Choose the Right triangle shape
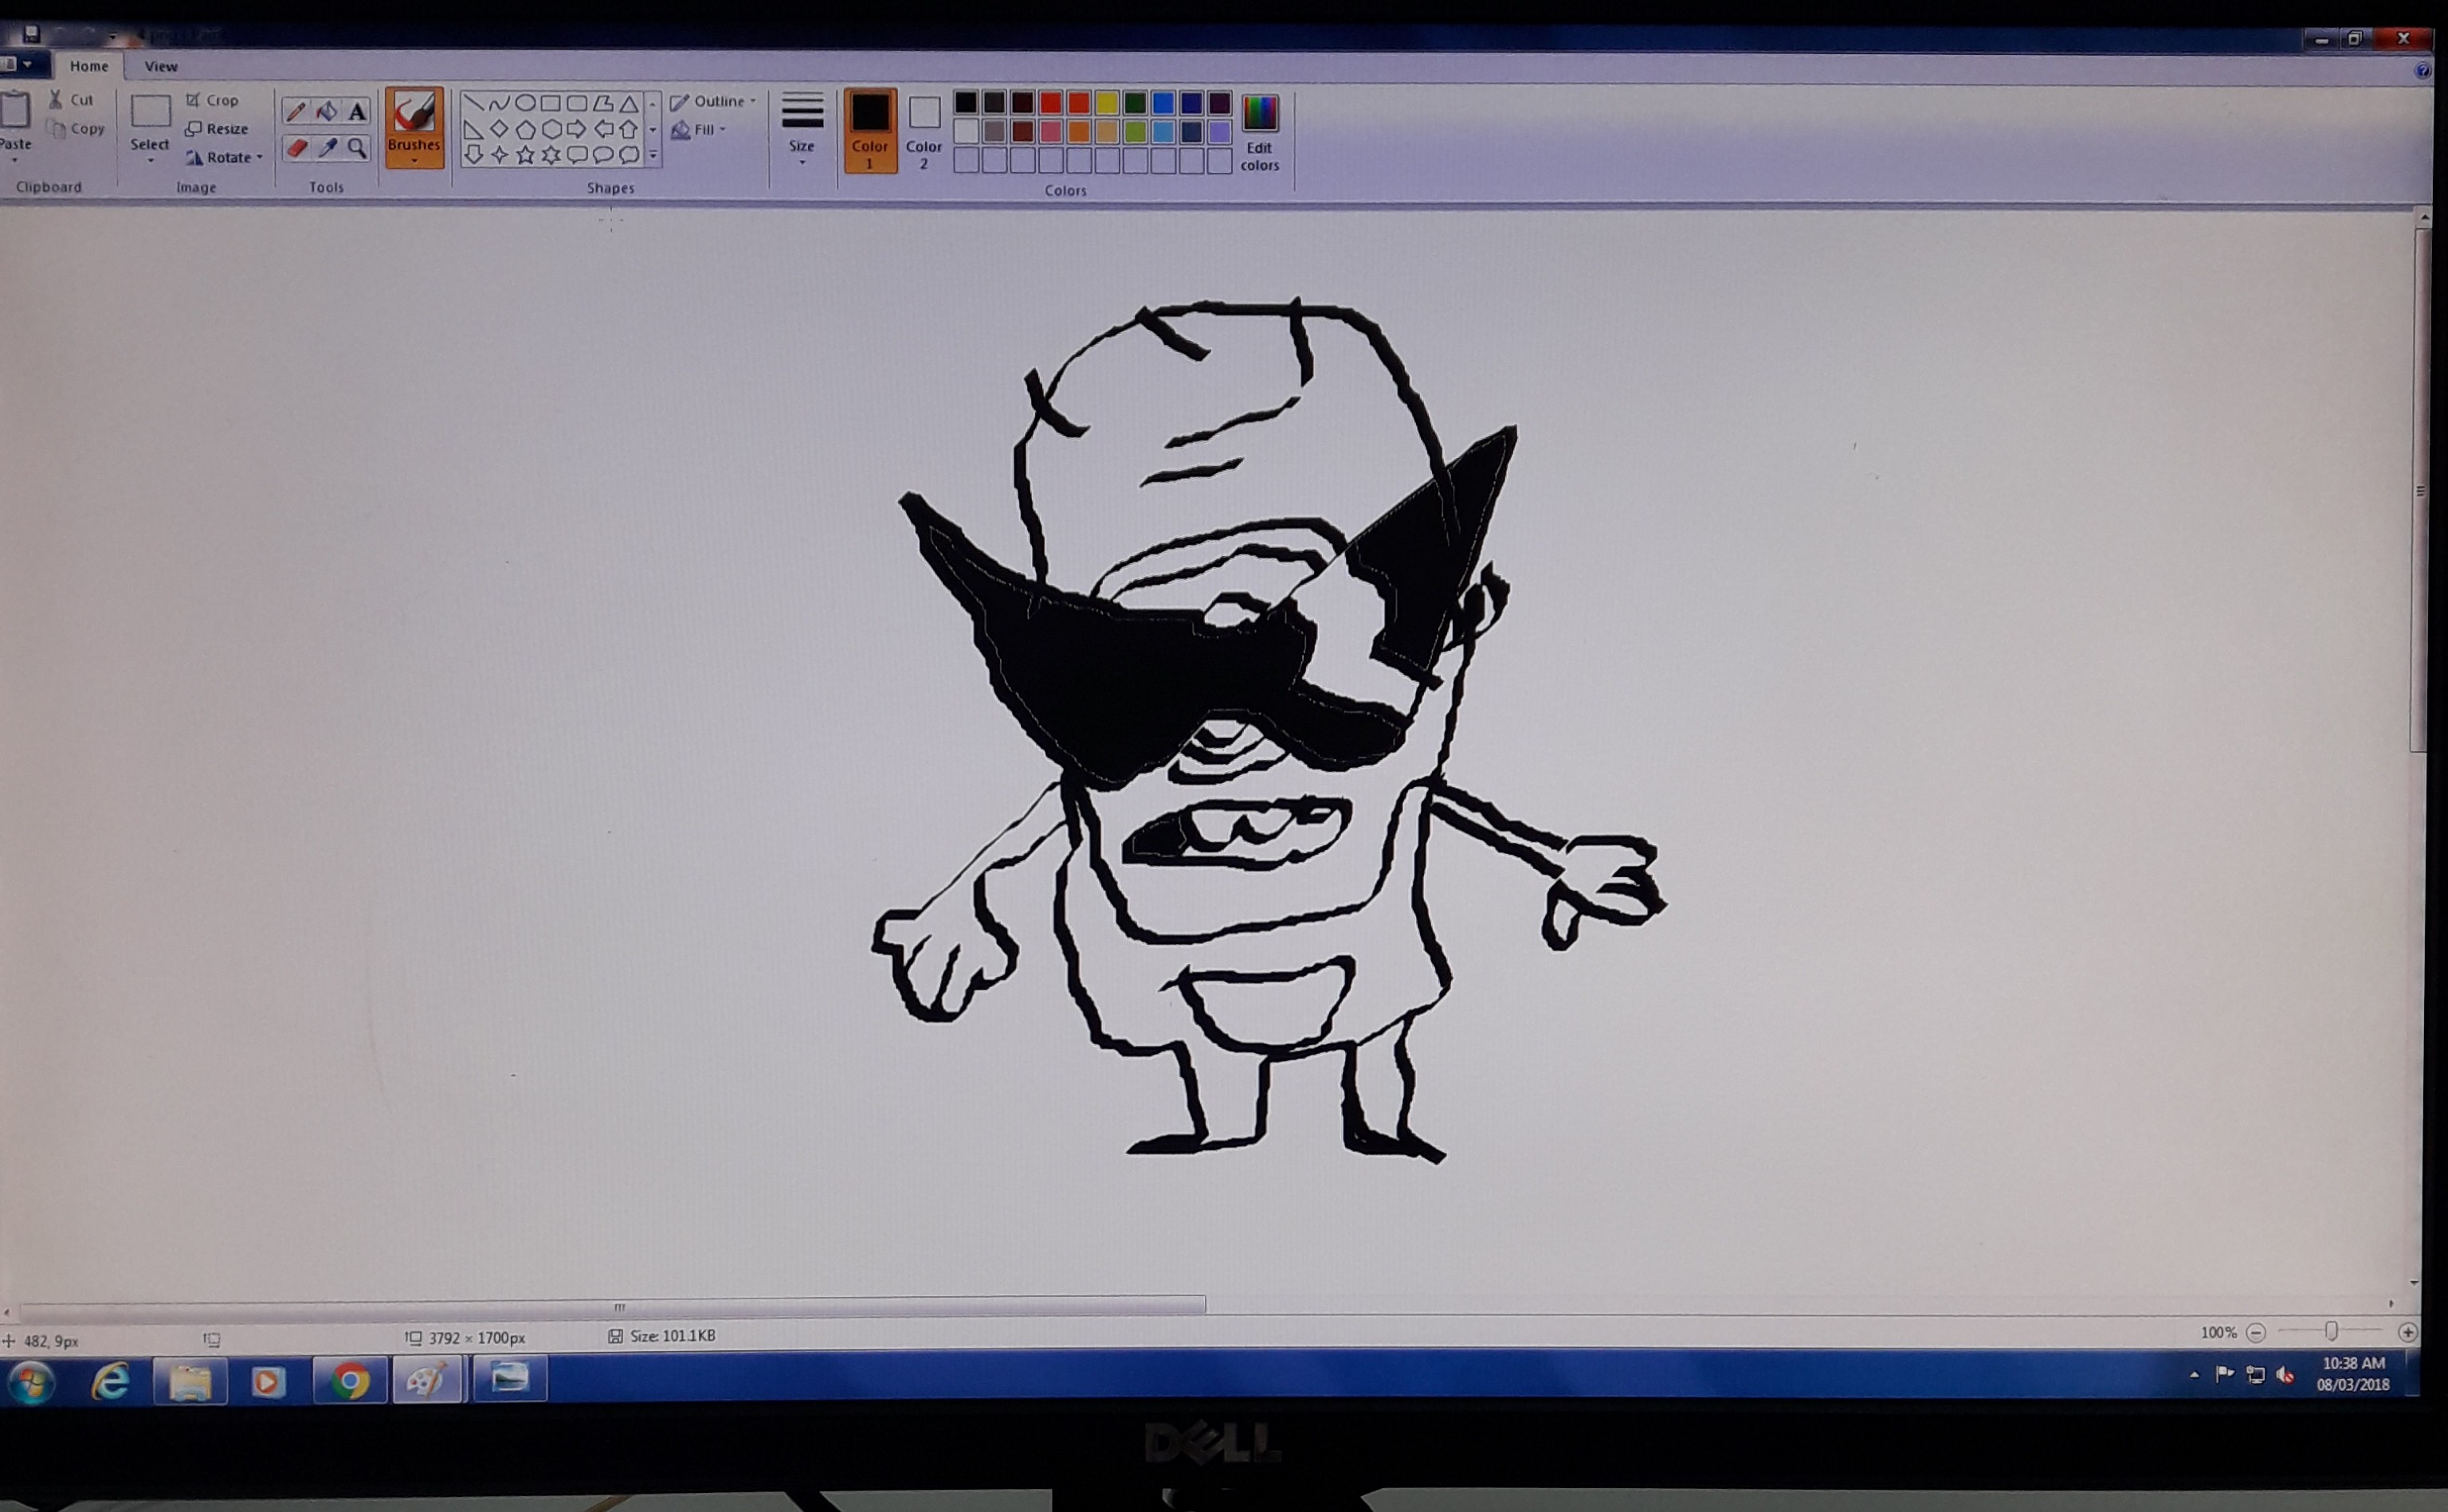The image size is (2448, 1512). pos(473,129)
